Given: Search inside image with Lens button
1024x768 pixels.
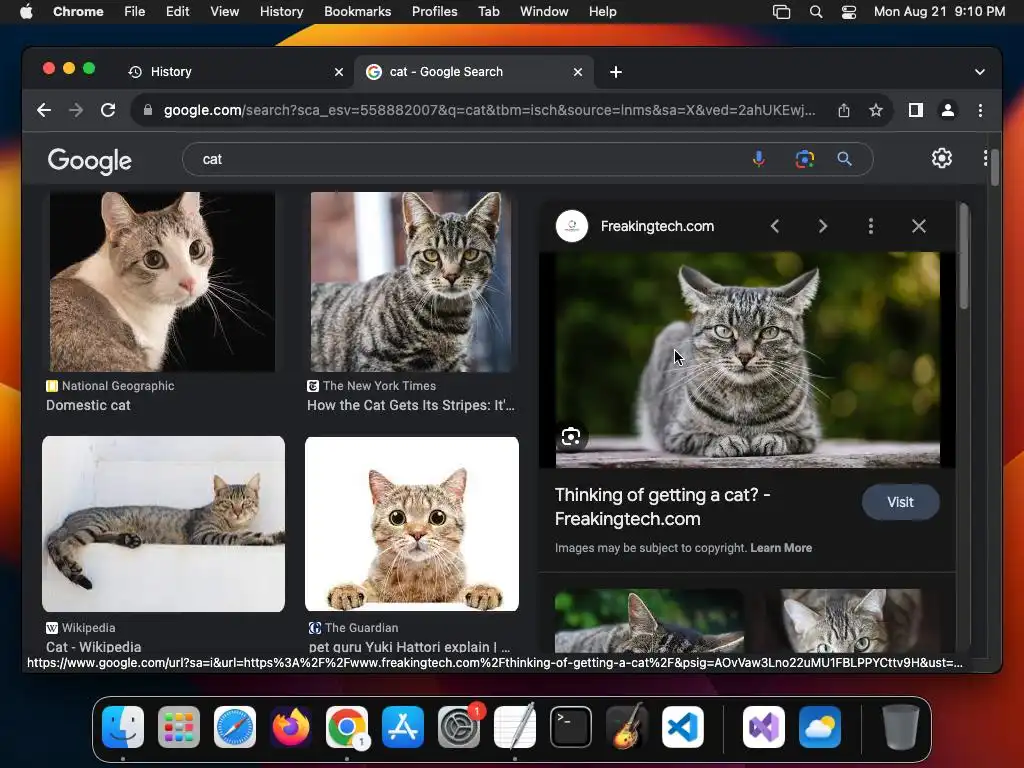Looking at the screenshot, I should [571, 436].
